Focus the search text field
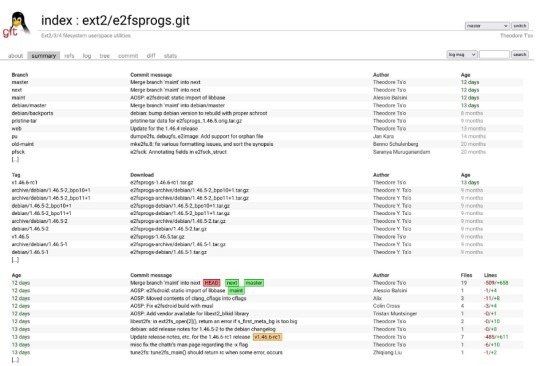 pyautogui.click(x=494, y=54)
